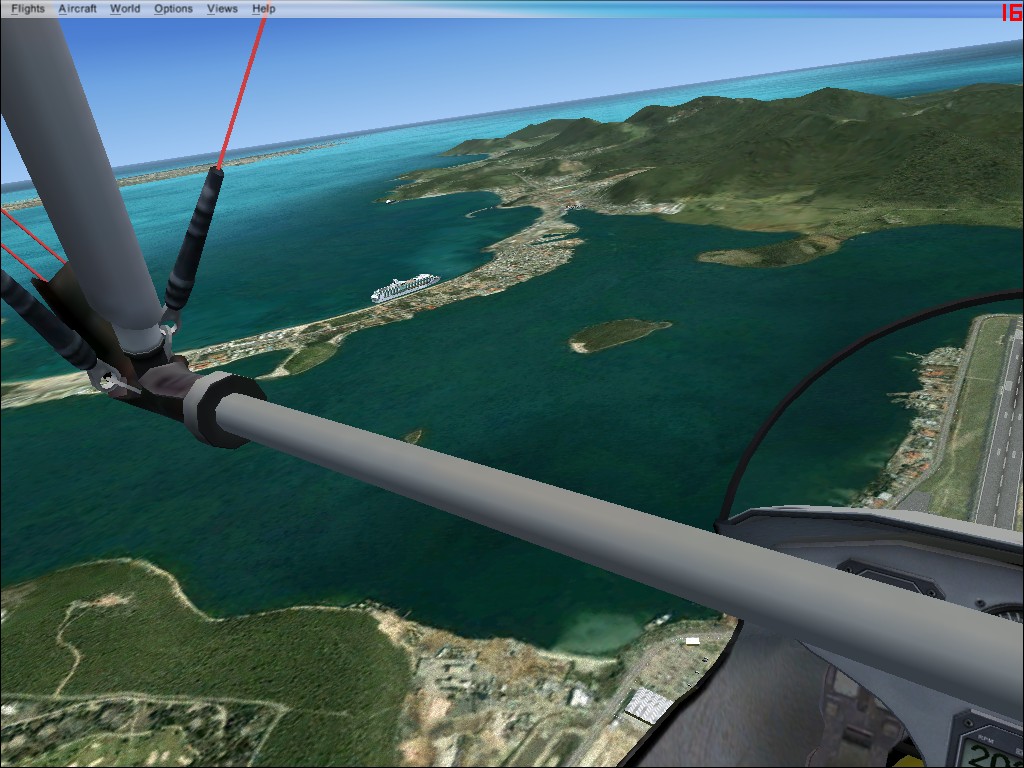Click the red frame rate counter
1024x768 pixels.
tap(1010, 12)
